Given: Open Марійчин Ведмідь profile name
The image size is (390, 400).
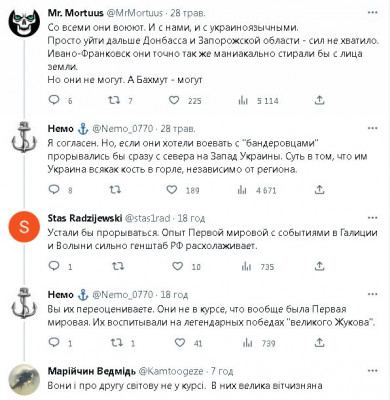Looking at the screenshot, I should point(92,371).
